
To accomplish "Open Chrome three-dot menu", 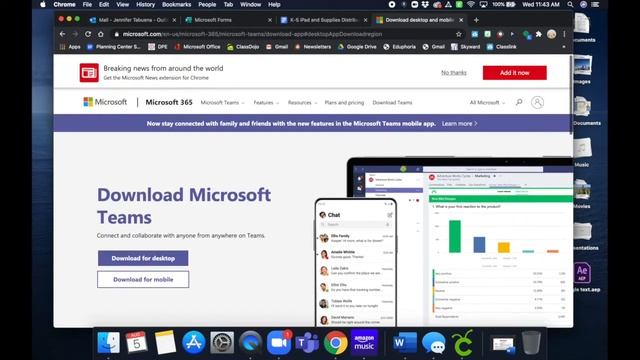I will (564, 34).
